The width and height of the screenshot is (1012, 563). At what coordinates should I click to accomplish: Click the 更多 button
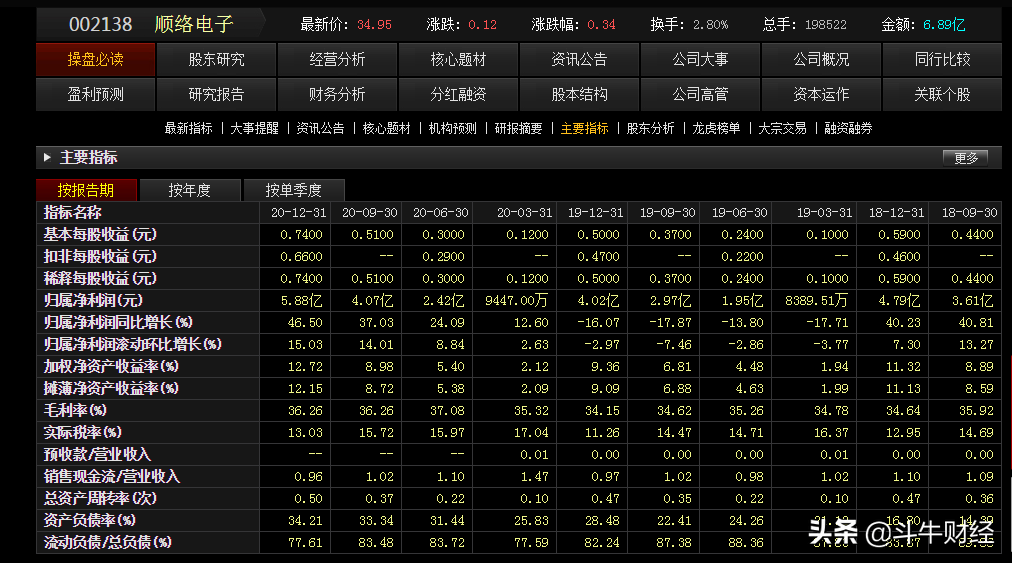click(966, 158)
